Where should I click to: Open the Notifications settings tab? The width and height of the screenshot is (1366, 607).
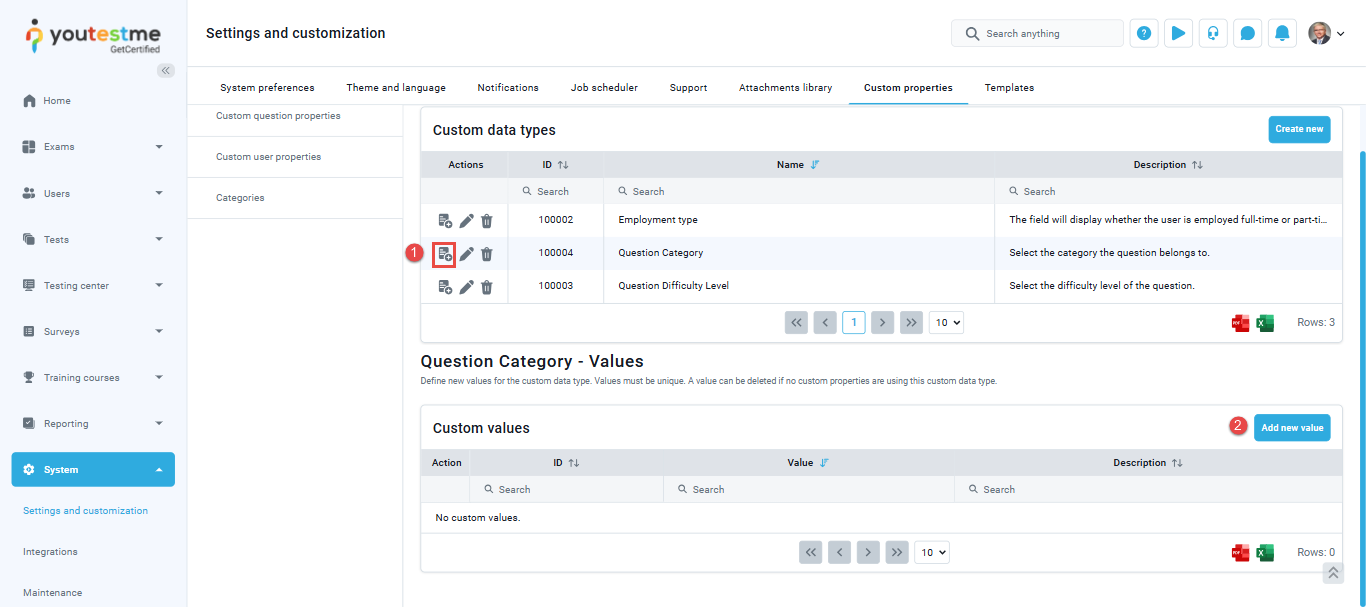pyautogui.click(x=508, y=88)
